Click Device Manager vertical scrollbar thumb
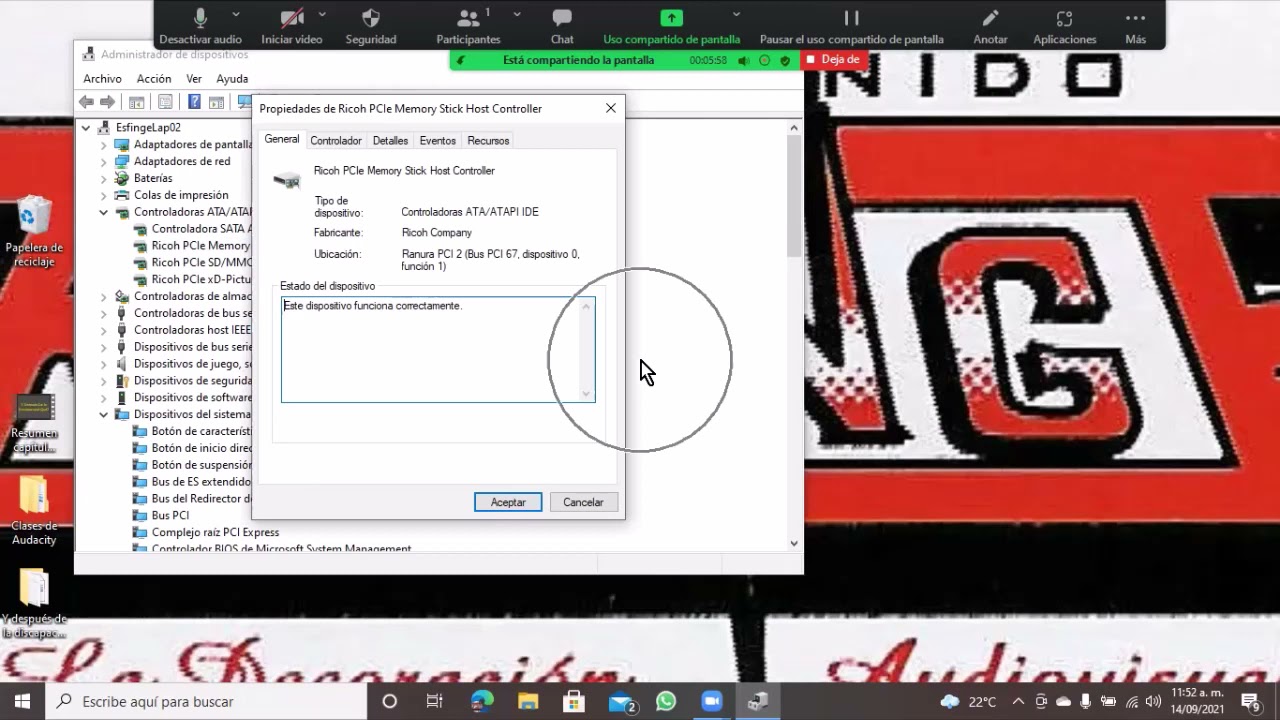The width and height of the screenshot is (1280, 720). tap(794, 195)
